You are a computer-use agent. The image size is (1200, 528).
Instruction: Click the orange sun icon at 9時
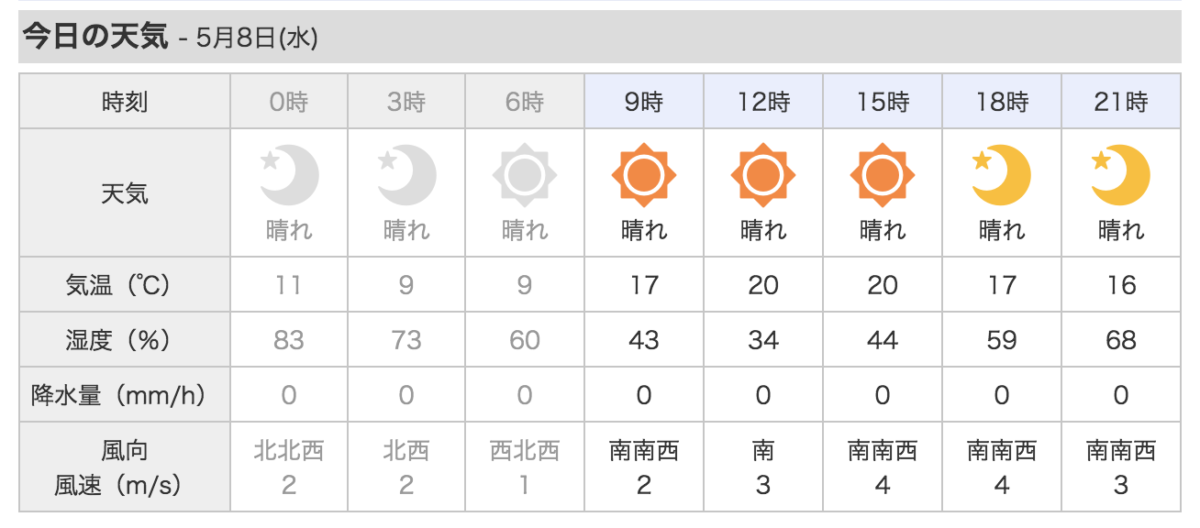[x=644, y=176]
